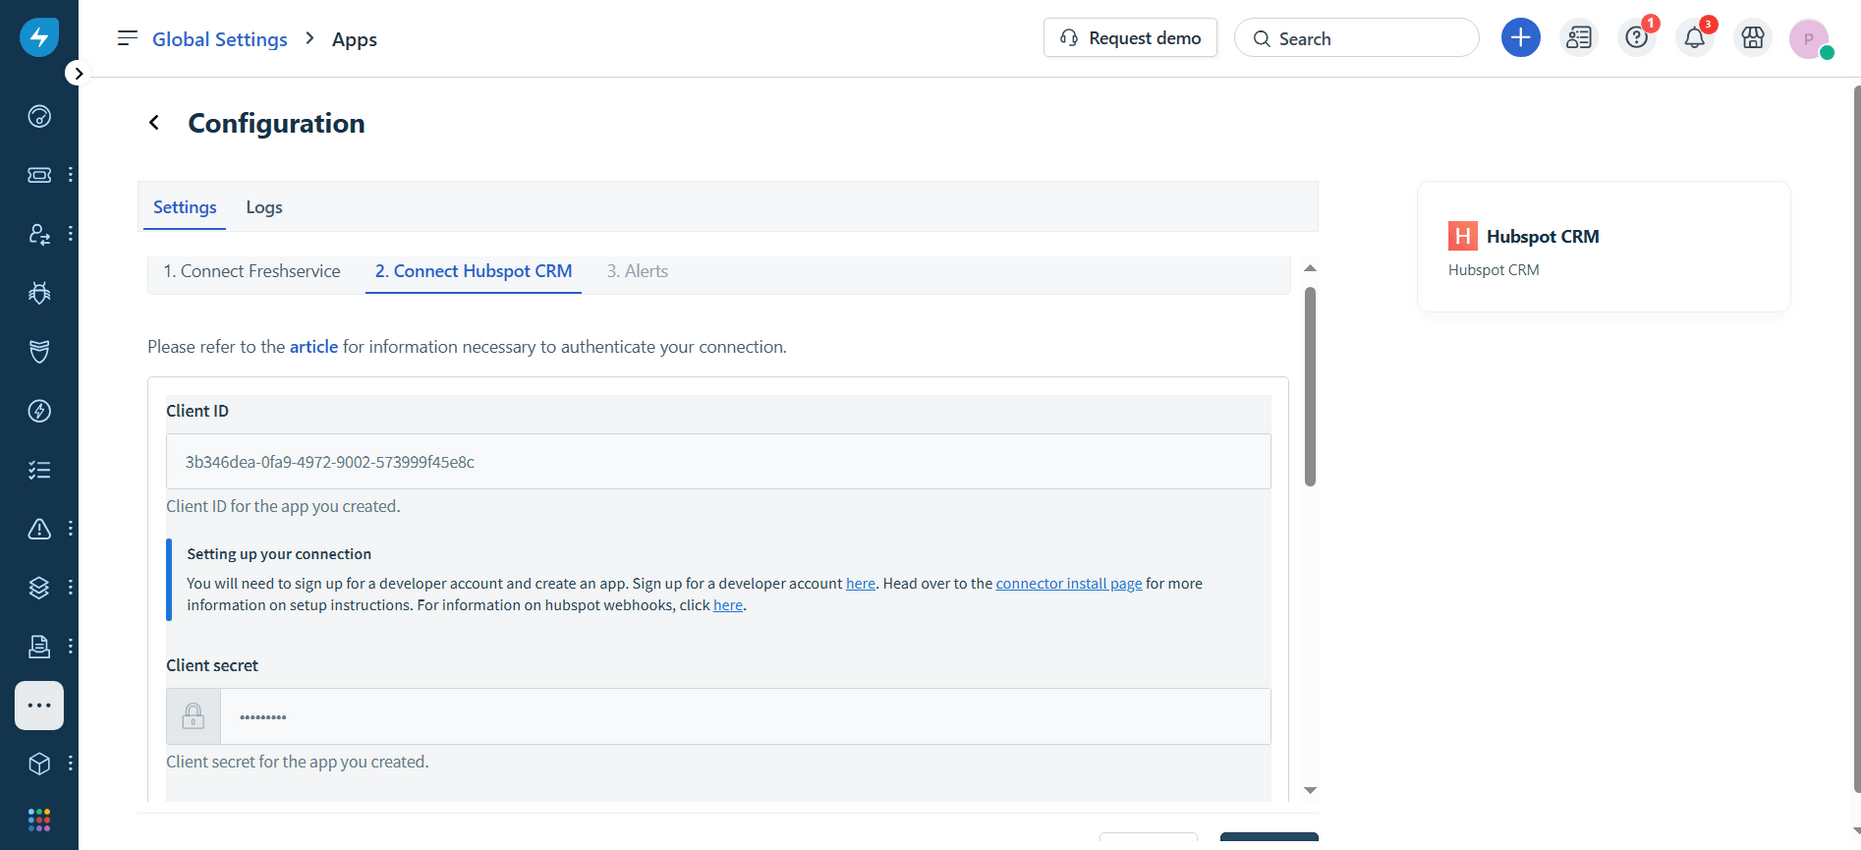Open the help question mark icon
Image resolution: width=1861 pixels, height=850 pixels.
point(1636,38)
